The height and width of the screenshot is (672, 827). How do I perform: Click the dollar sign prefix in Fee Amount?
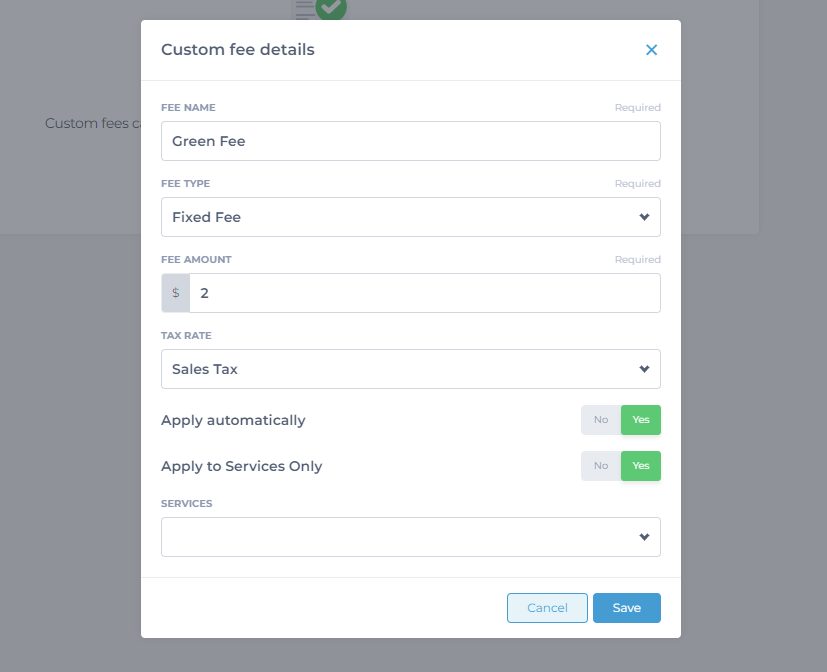coord(176,293)
